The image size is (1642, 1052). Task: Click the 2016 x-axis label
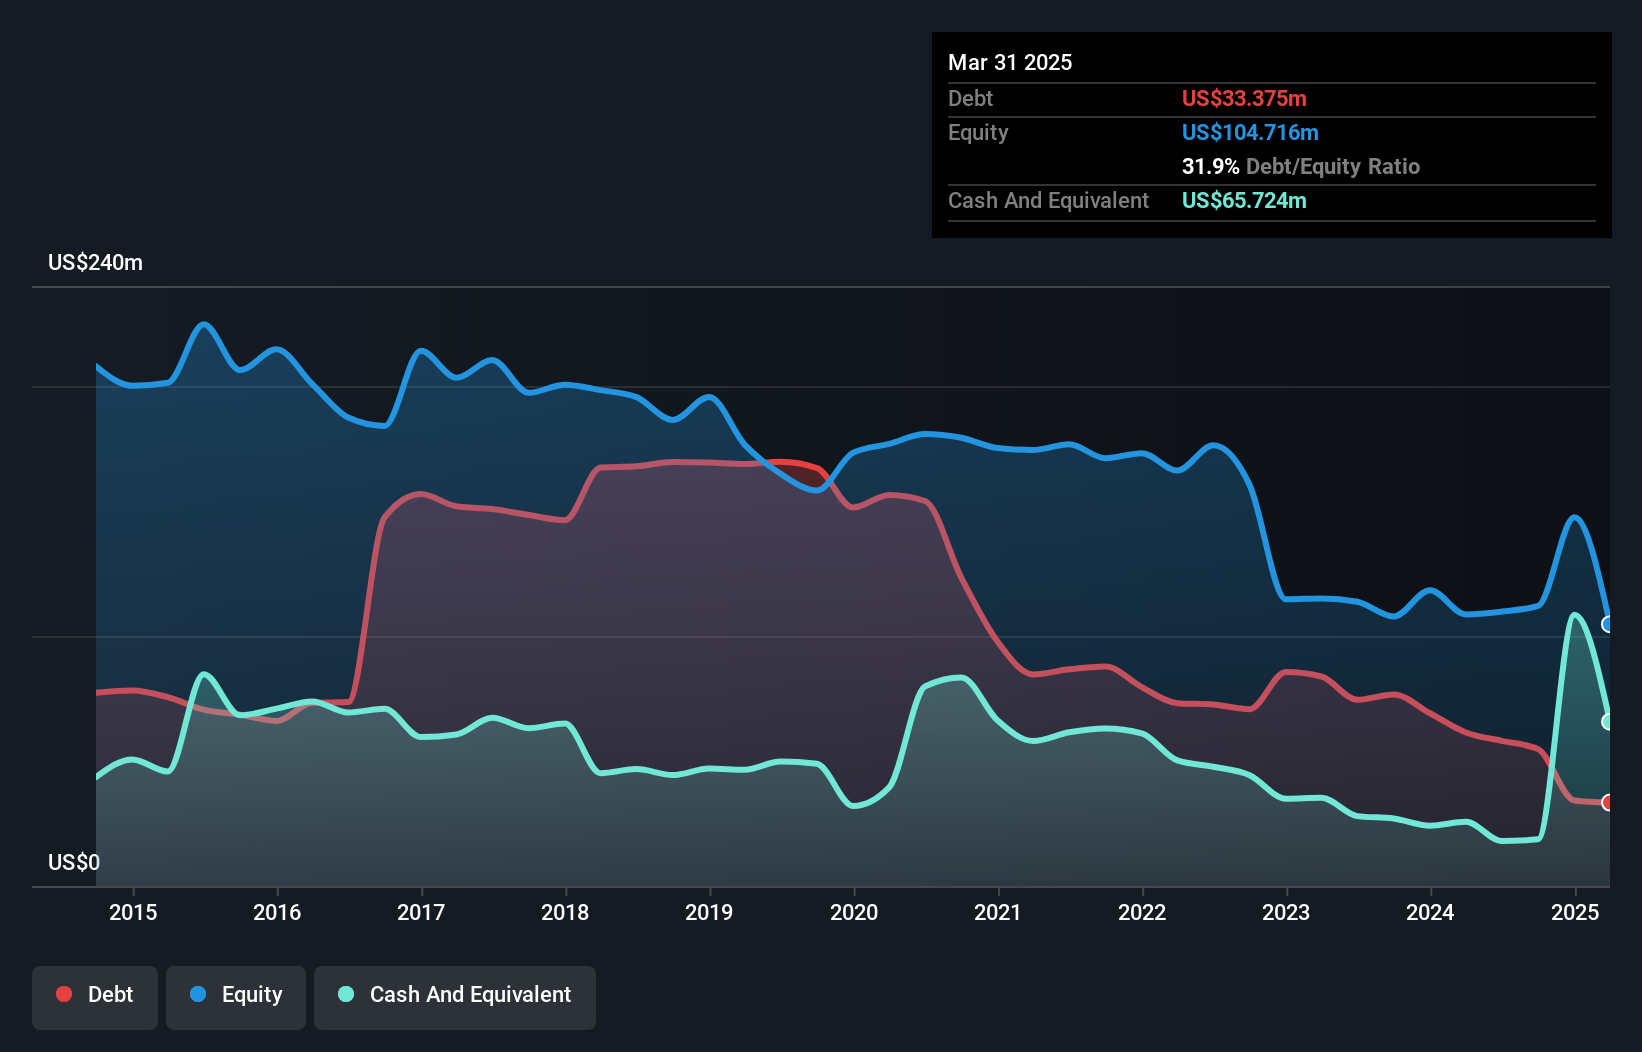pos(277,912)
